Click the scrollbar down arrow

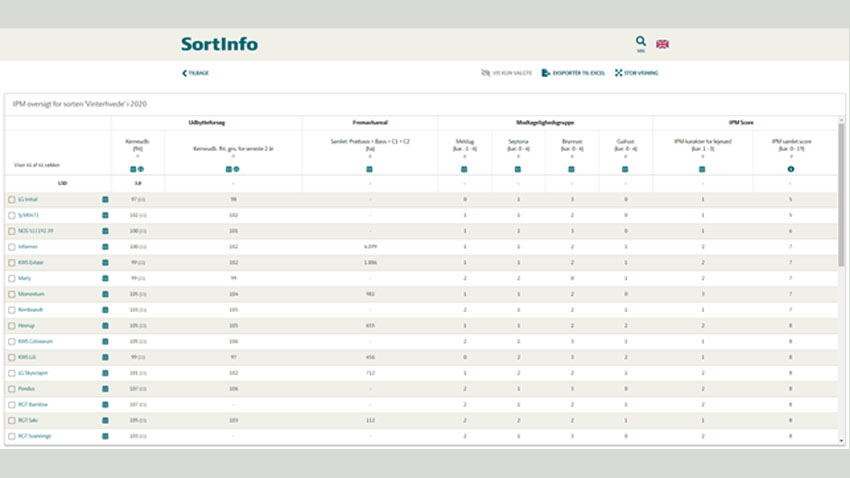[x=841, y=441]
